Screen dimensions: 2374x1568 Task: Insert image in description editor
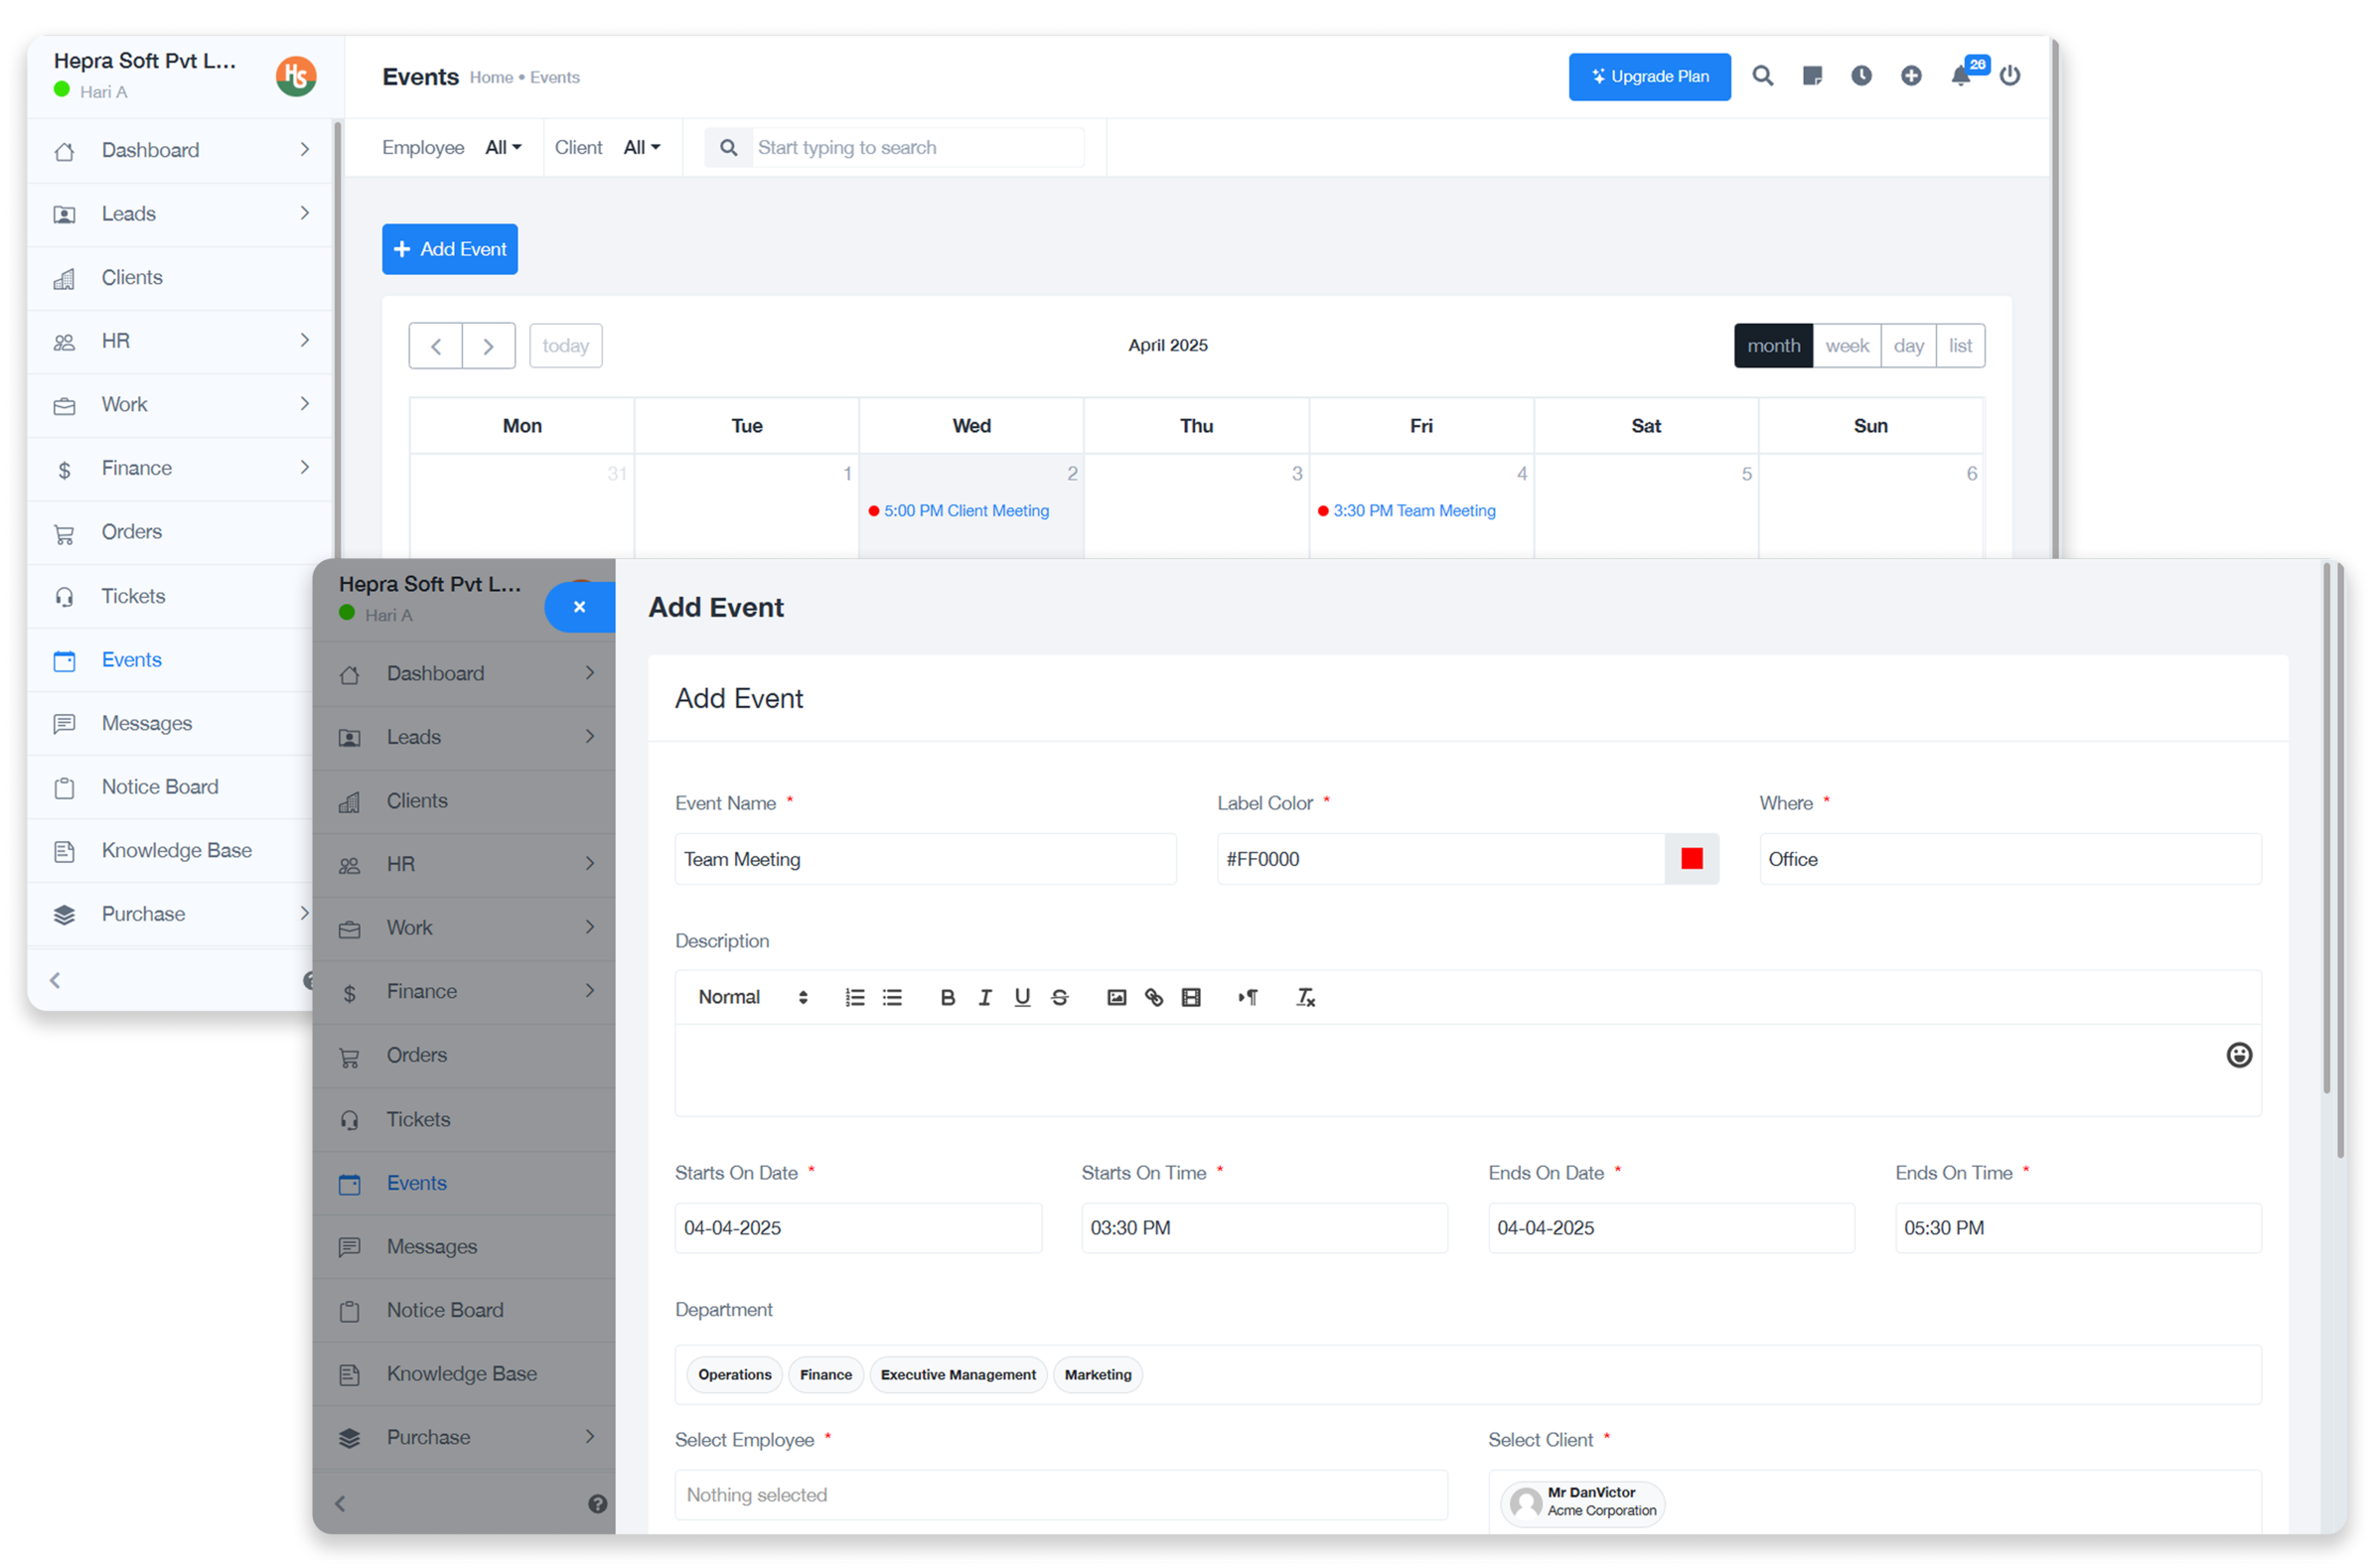click(1116, 997)
